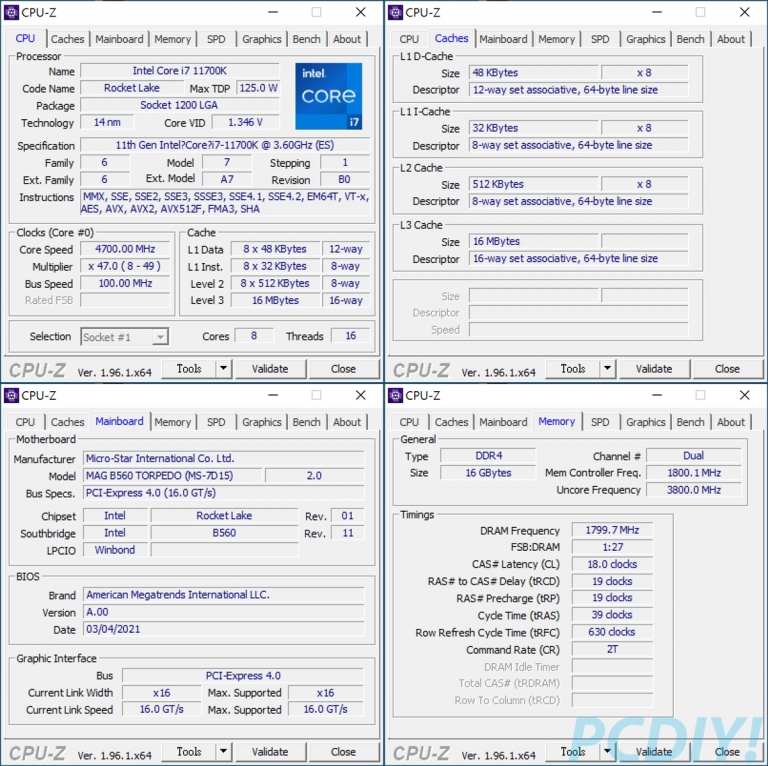Open the Socket #1 selection dropdown
Image resolution: width=768 pixels, height=766 pixels.
[x=124, y=337]
